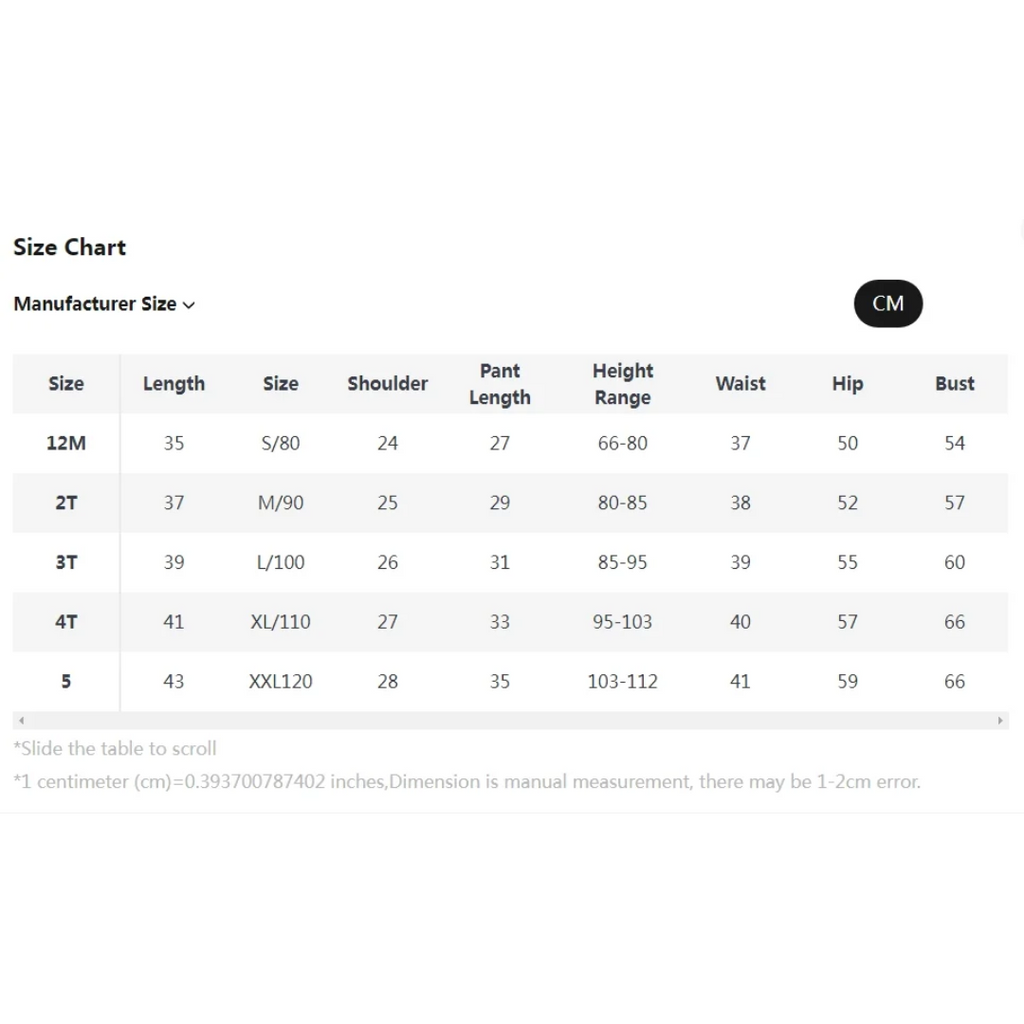Image resolution: width=1024 pixels, height=1024 pixels.
Task: Select the 2T size row label
Action: tap(66, 503)
